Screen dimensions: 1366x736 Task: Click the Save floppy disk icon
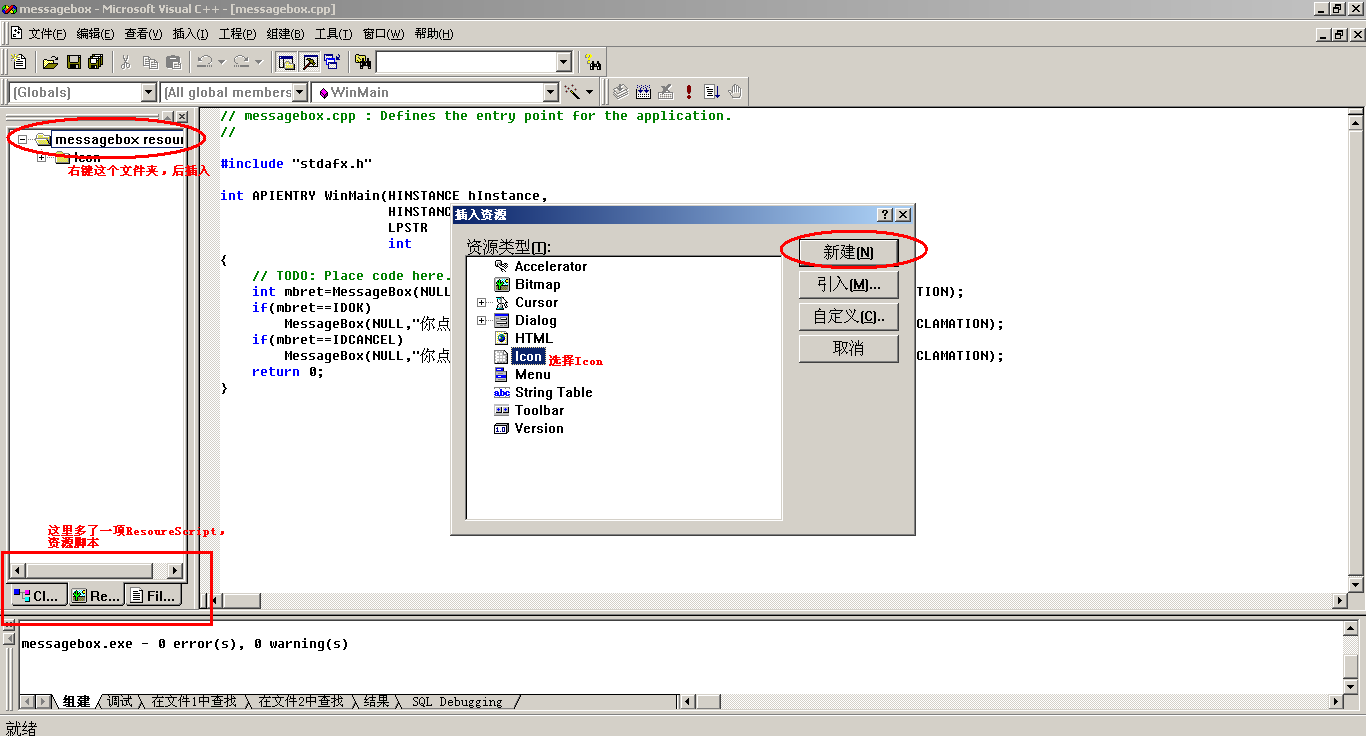pyautogui.click(x=73, y=62)
